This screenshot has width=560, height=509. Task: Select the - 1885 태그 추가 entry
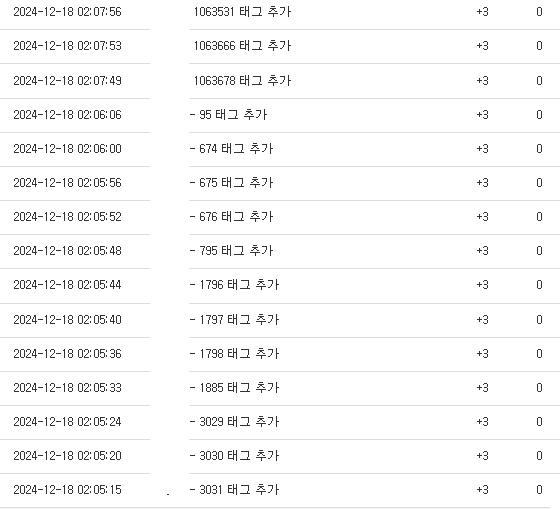pos(234,388)
